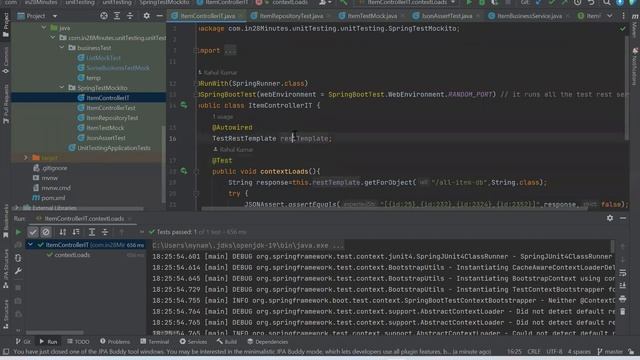Select pom.xml in project tree
This screenshot has width=640, height=360.
(x=53, y=198)
